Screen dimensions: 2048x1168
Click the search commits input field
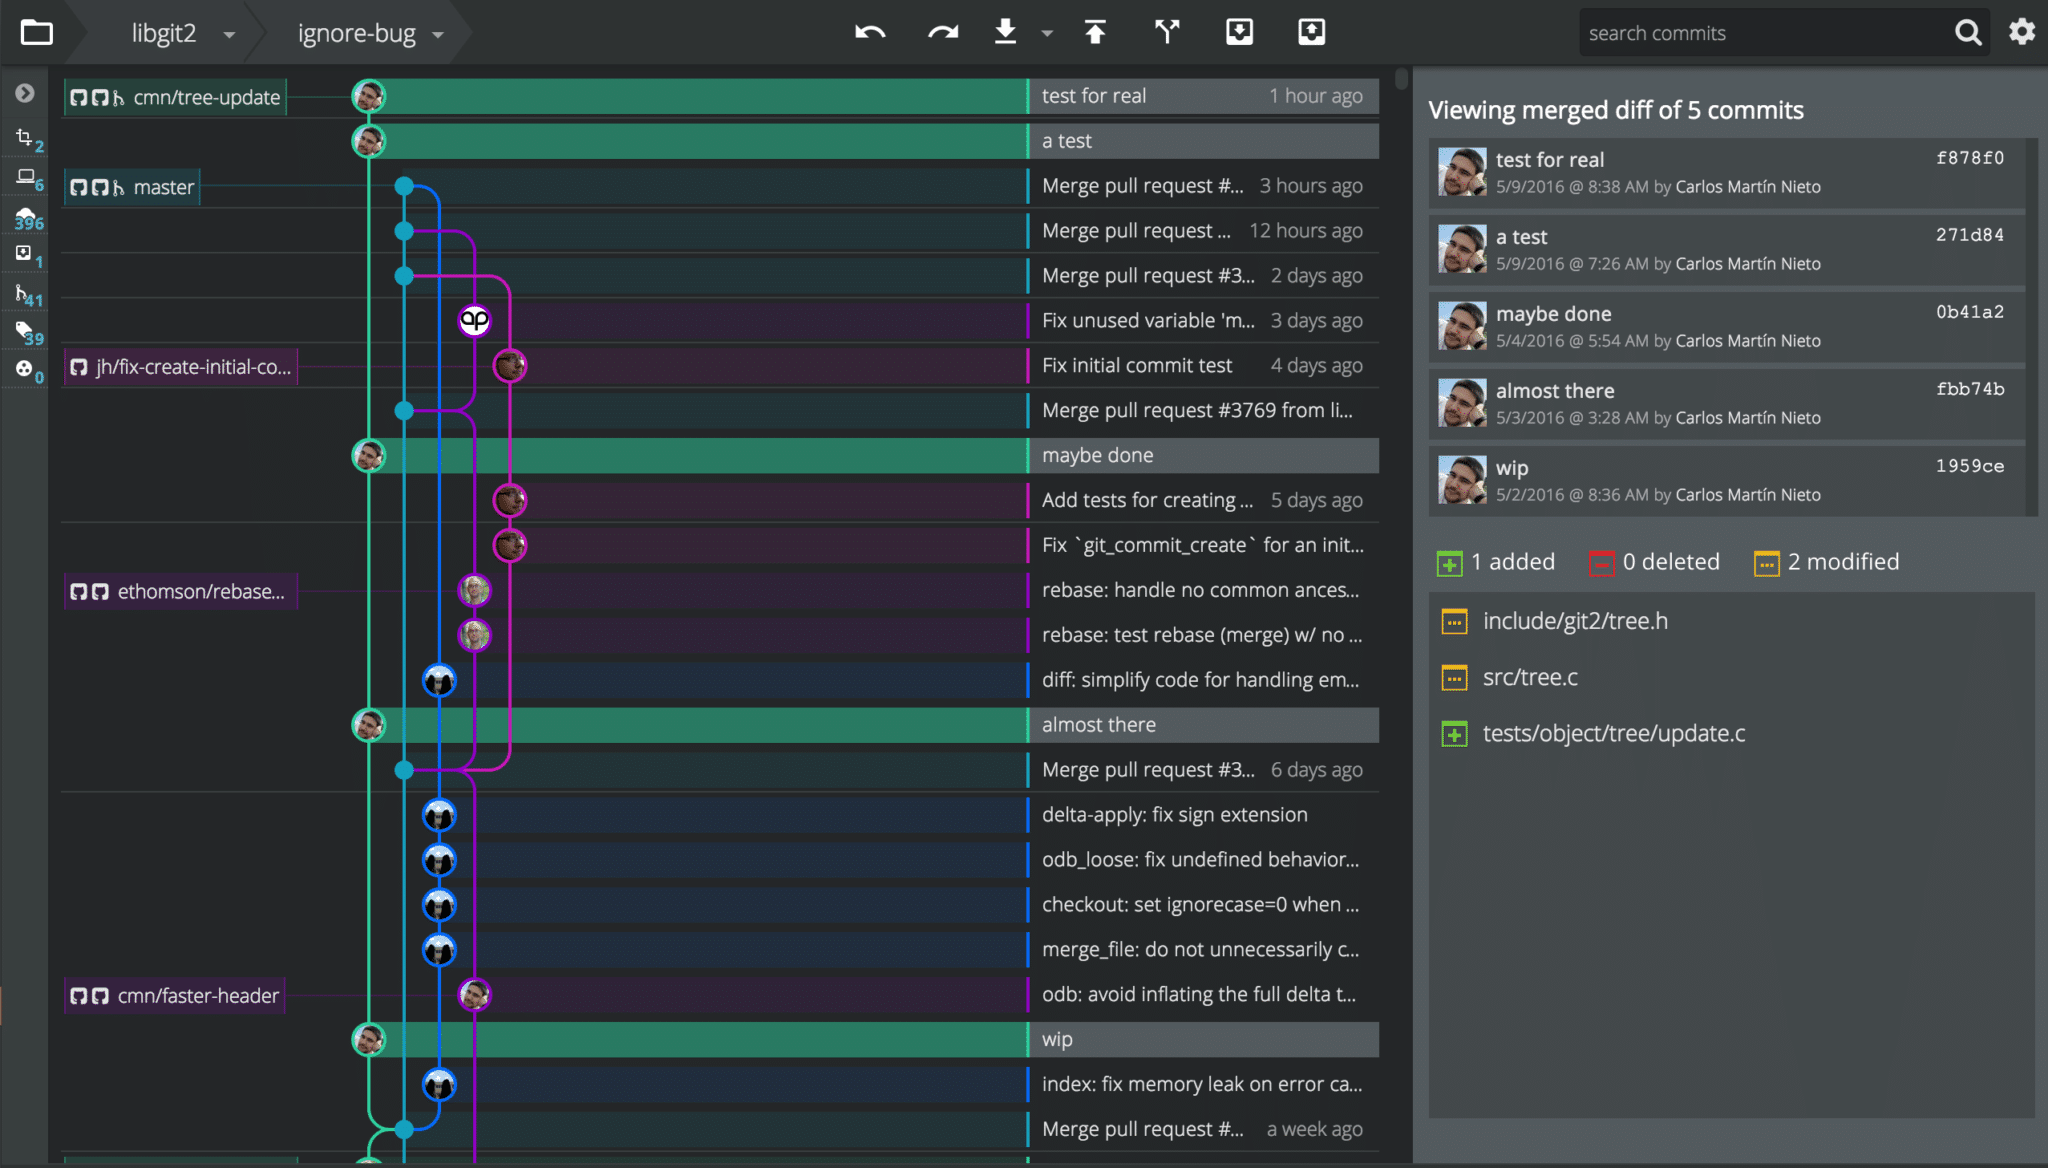pyautogui.click(x=1762, y=33)
